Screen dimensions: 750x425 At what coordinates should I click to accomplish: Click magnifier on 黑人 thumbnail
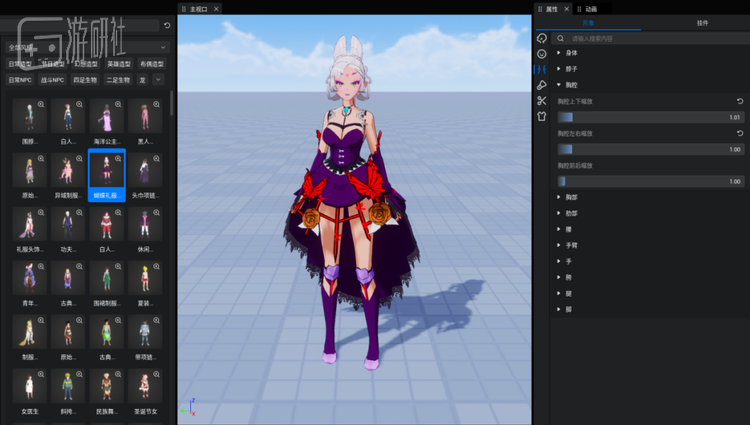(x=156, y=104)
